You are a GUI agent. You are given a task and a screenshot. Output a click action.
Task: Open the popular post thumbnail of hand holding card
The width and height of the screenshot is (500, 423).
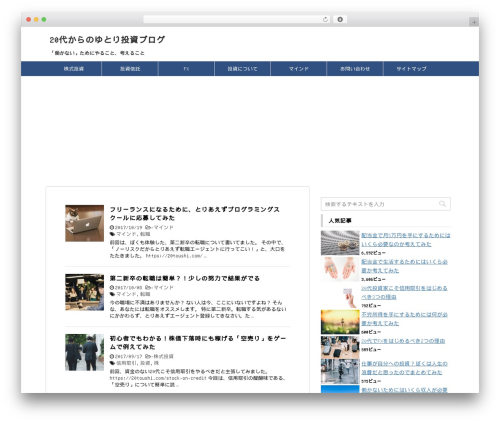[x=340, y=296]
